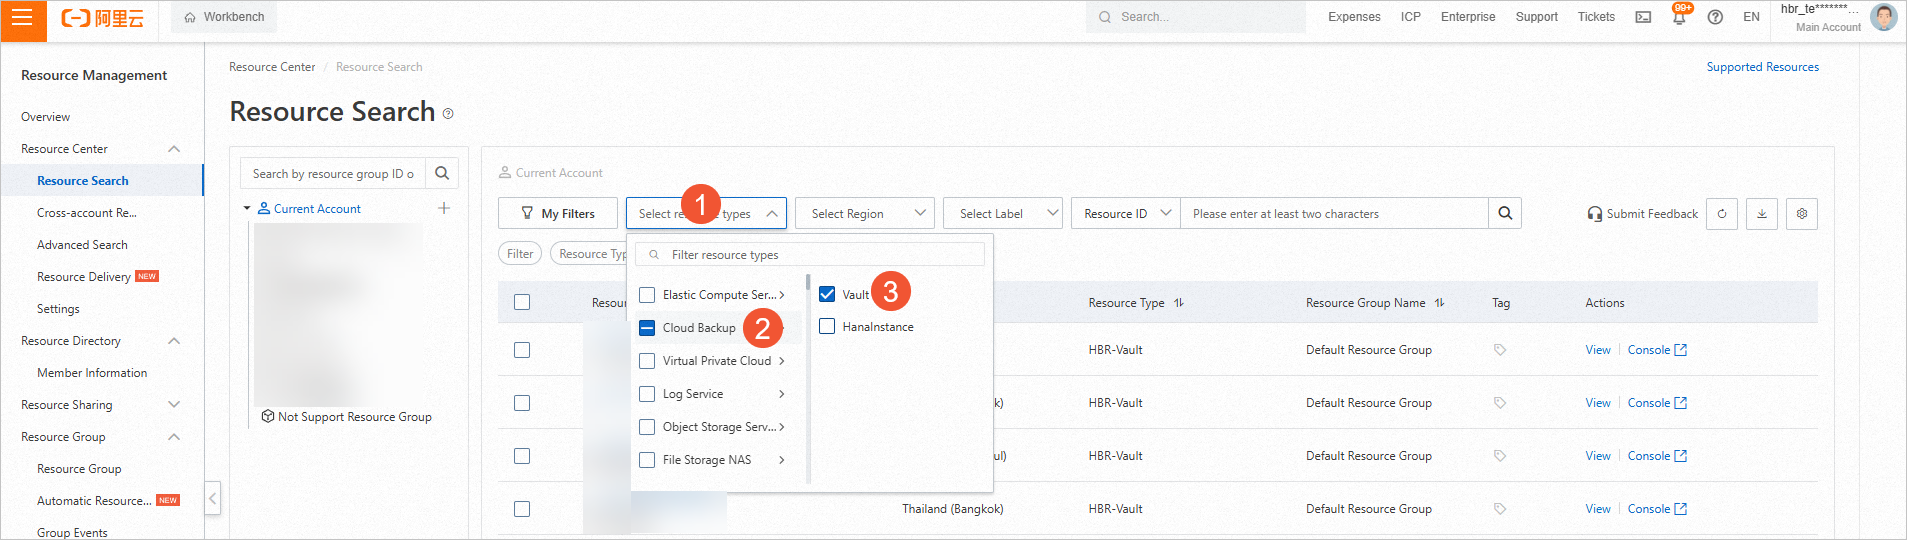
Task: Click the notifications bell icon
Action: coord(1679,18)
